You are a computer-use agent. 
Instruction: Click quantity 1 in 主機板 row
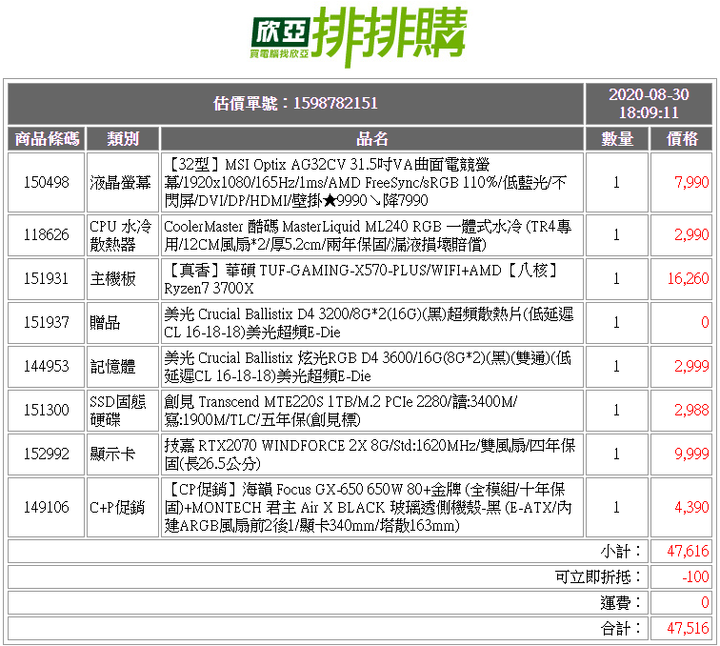pyautogui.click(x=616, y=279)
